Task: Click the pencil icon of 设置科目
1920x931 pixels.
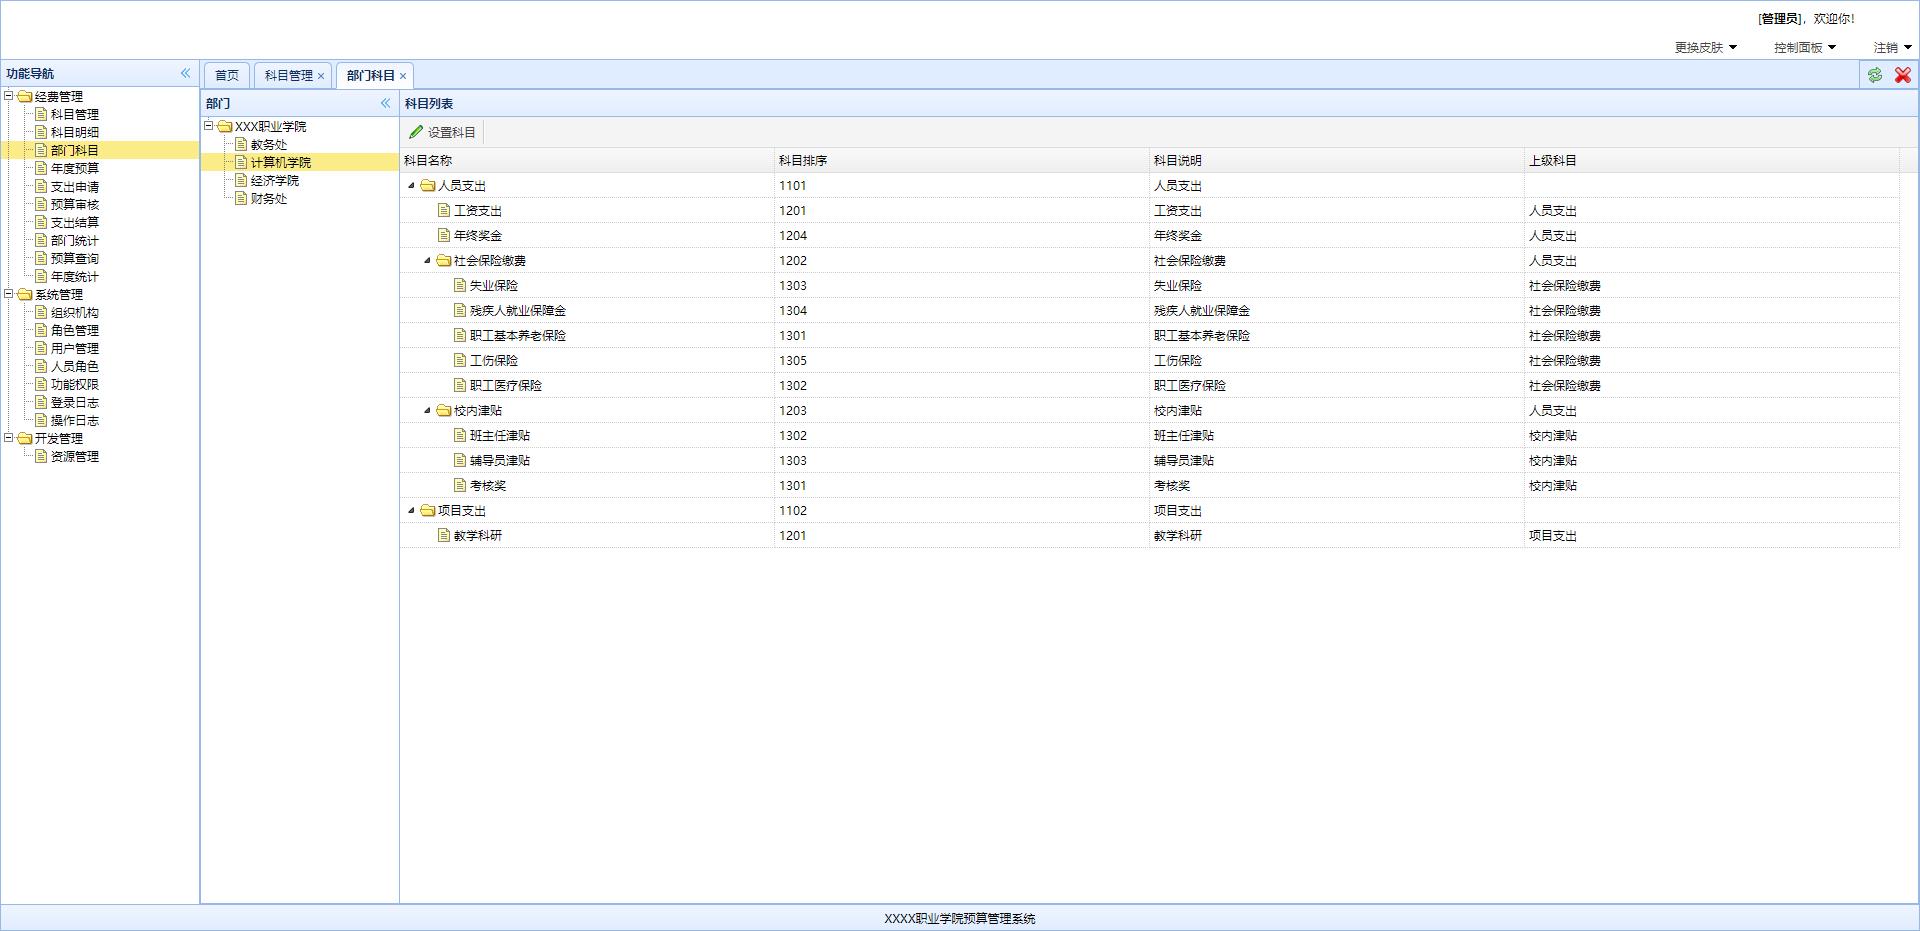Action: coord(416,132)
